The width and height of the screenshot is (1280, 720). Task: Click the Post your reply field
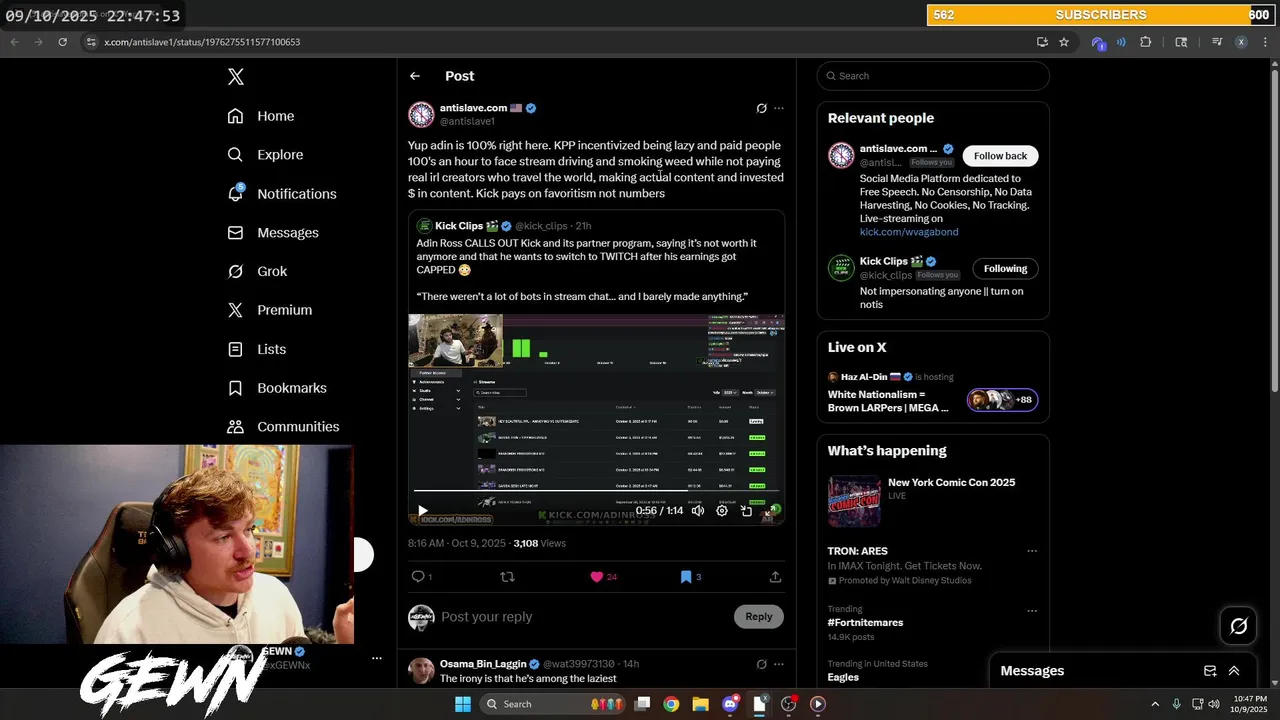(x=580, y=617)
